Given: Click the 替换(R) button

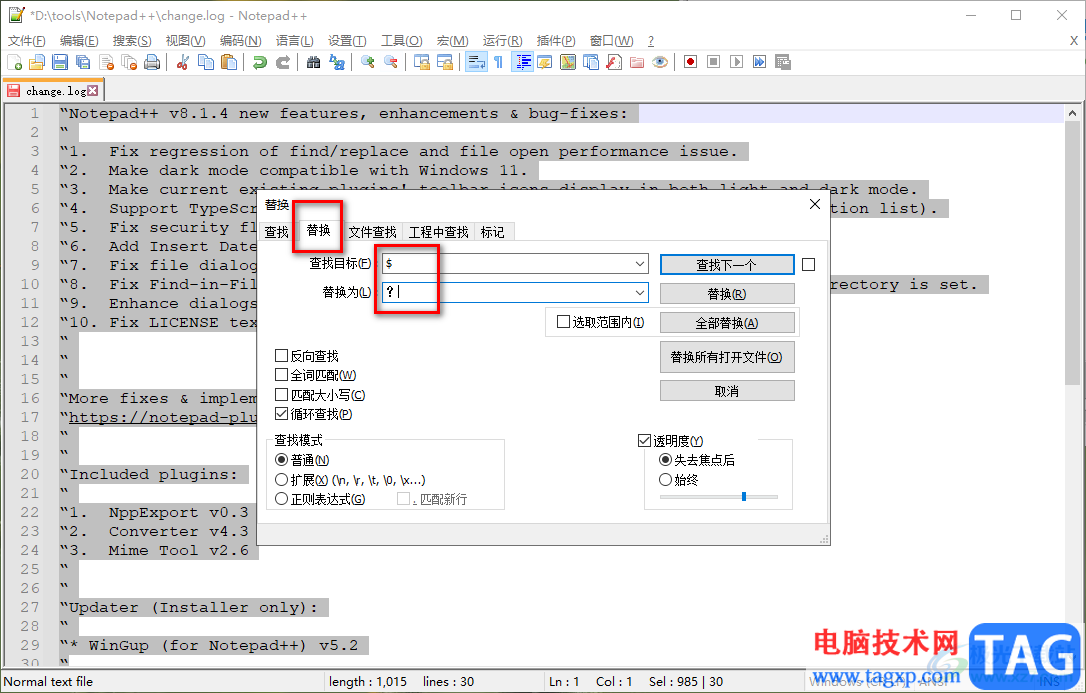Looking at the screenshot, I should click(x=727, y=294).
